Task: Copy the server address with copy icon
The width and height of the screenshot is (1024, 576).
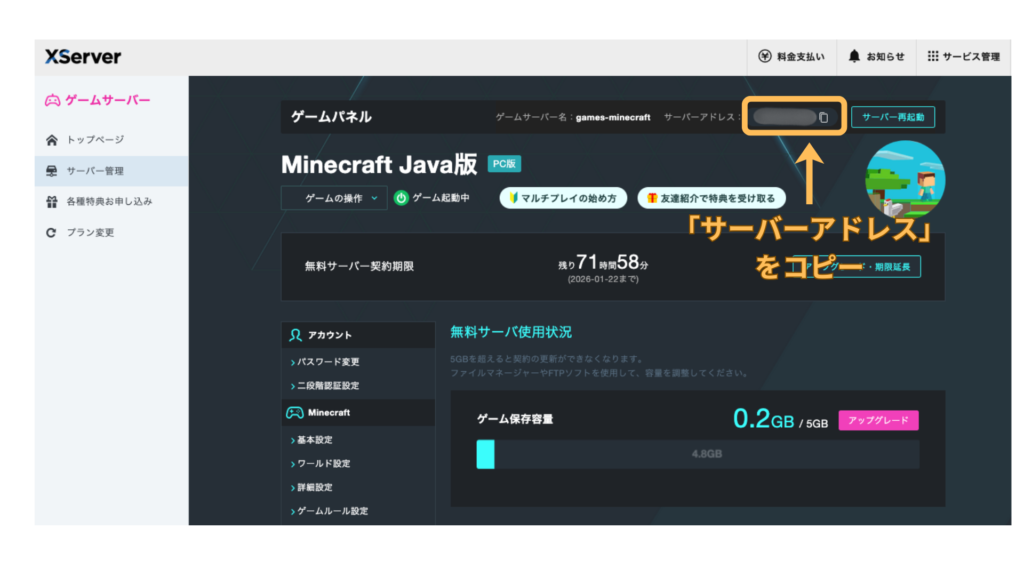Action: tap(824, 118)
